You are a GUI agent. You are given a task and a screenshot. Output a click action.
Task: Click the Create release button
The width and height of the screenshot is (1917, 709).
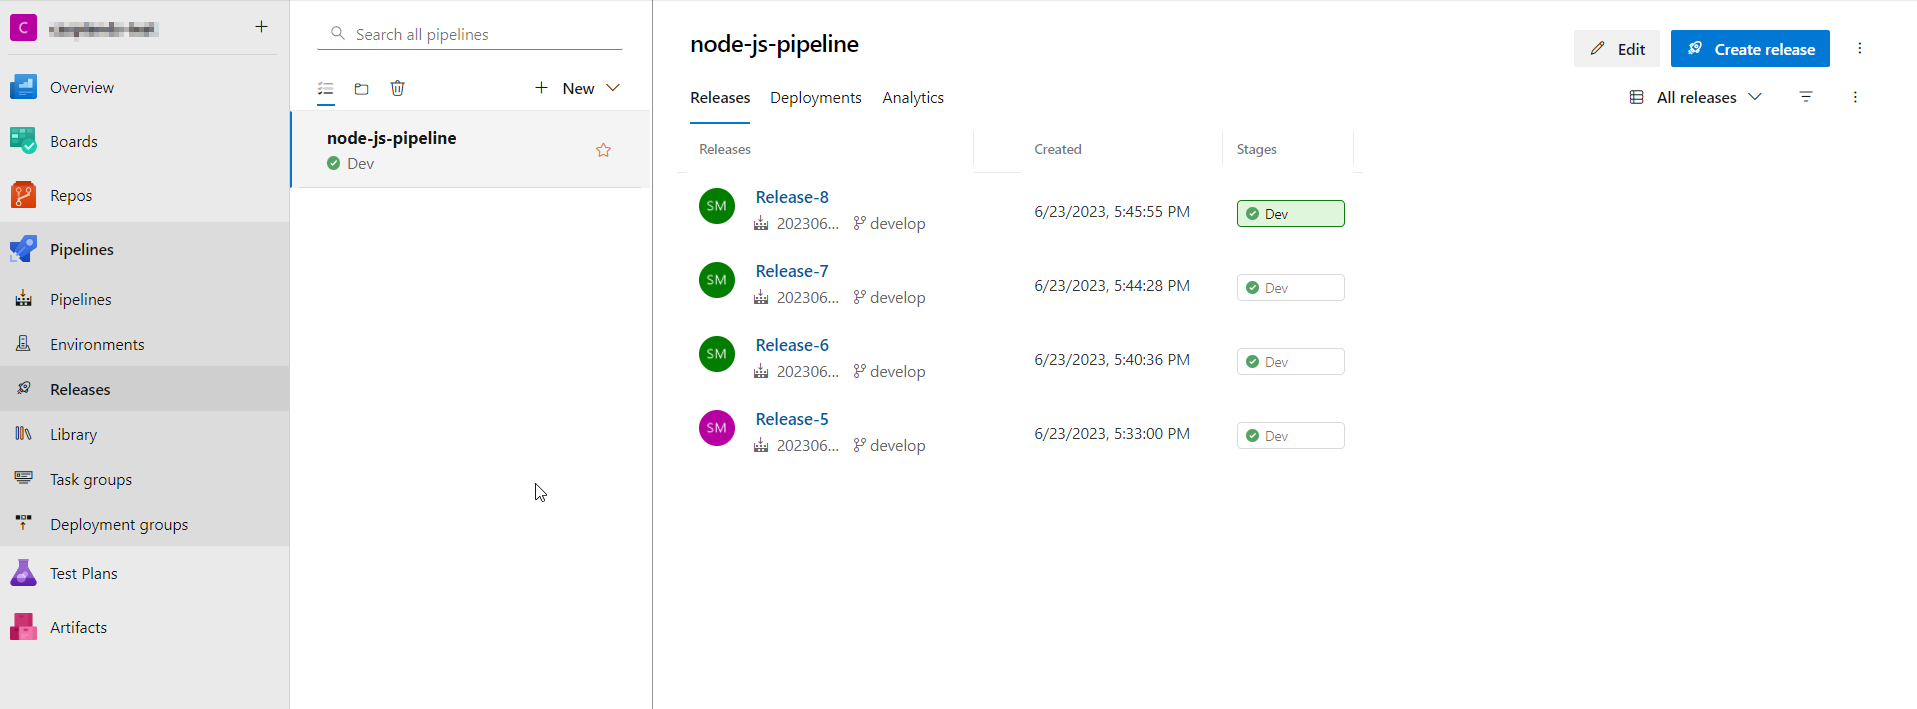(1750, 48)
